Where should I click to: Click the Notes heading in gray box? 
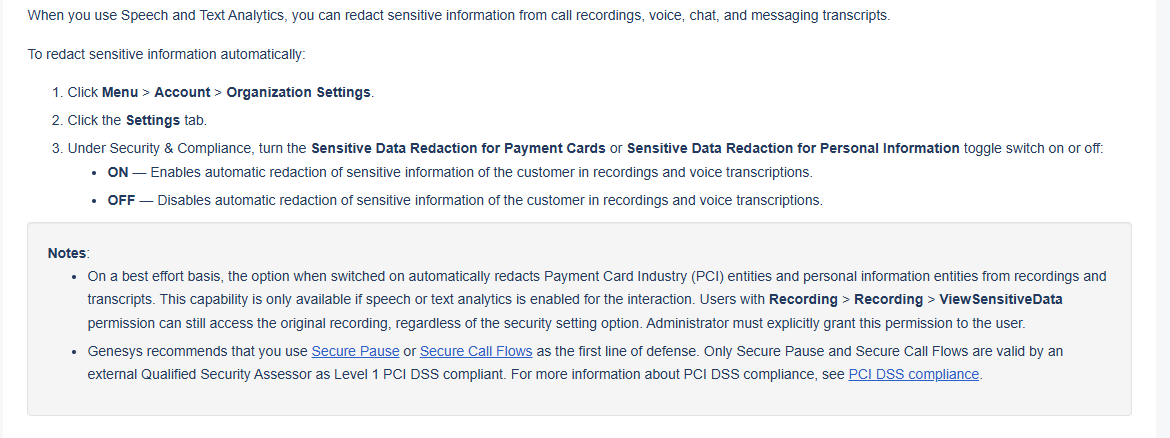click(68, 253)
